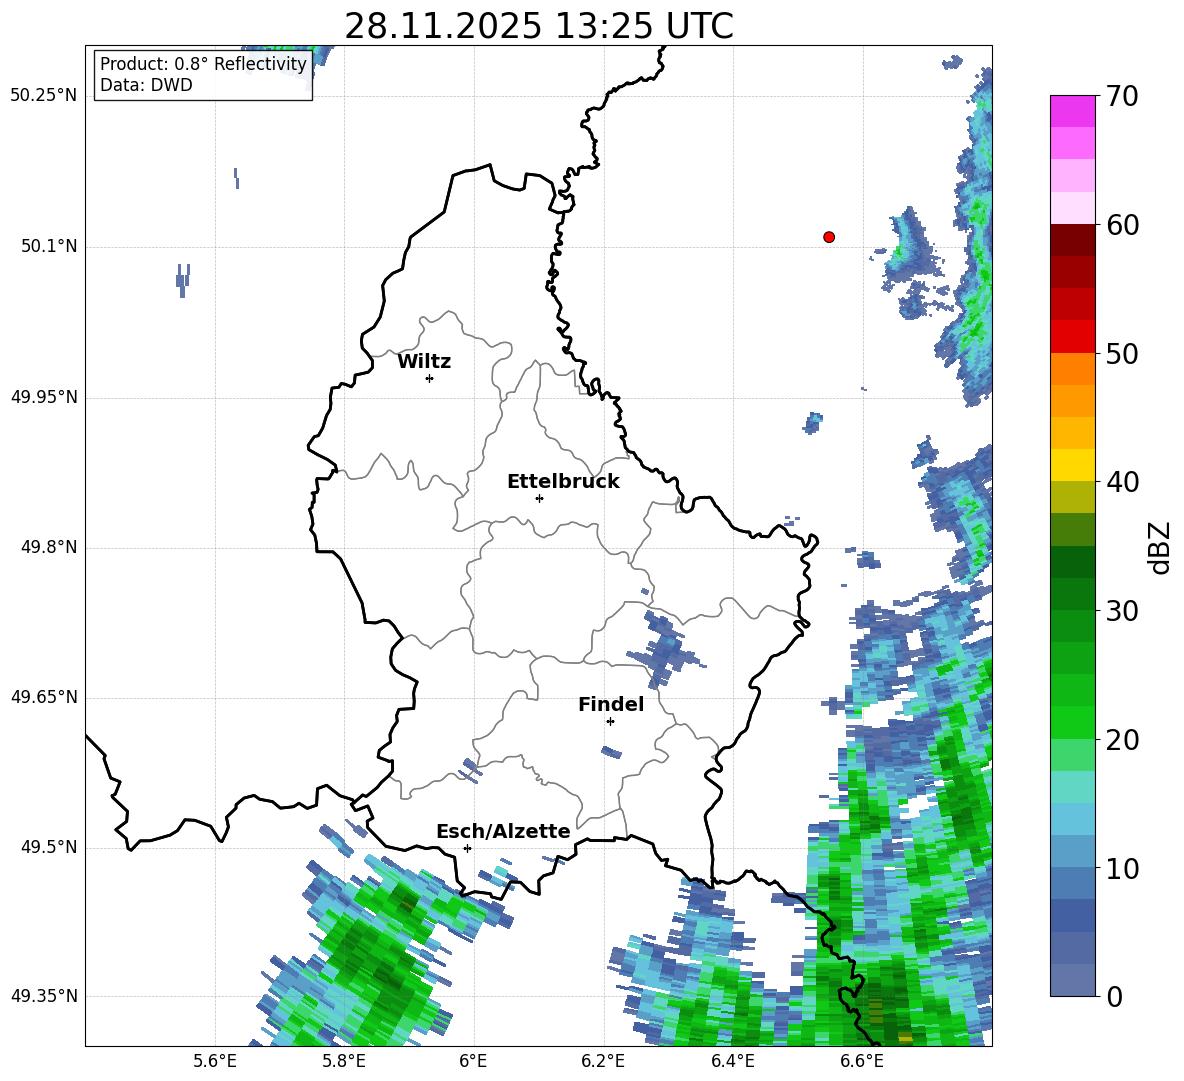Viewport: 1184px width, 1081px height.
Task: Click the 60 tick on colorbar
Action: 1122,225
